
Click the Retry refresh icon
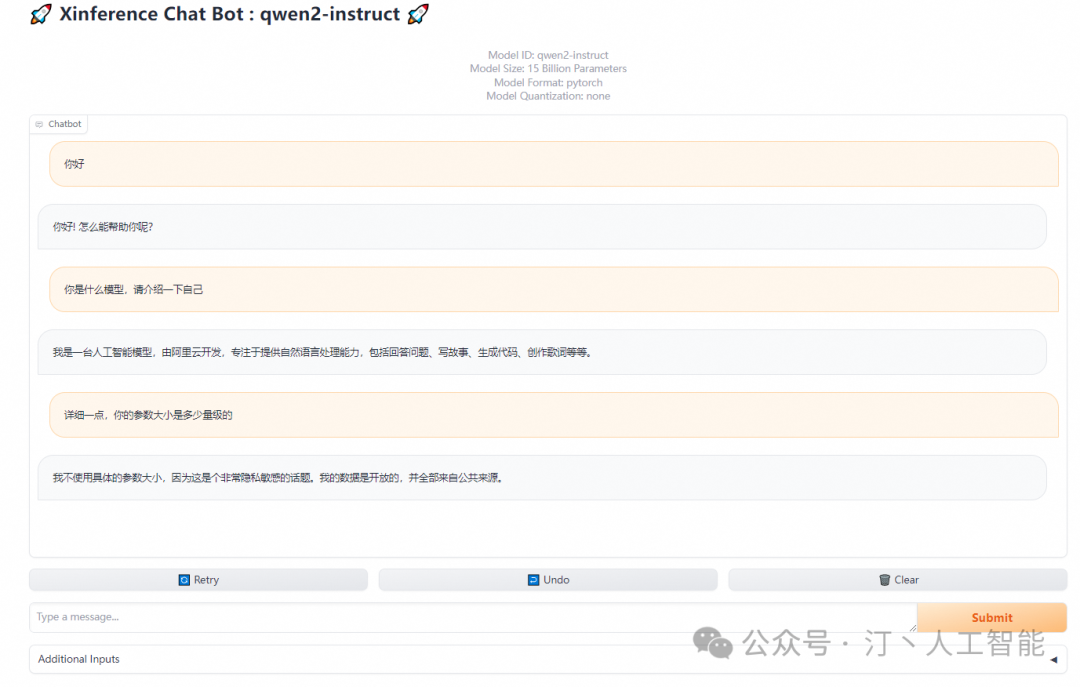pyautogui.click(x=184, y=580)
